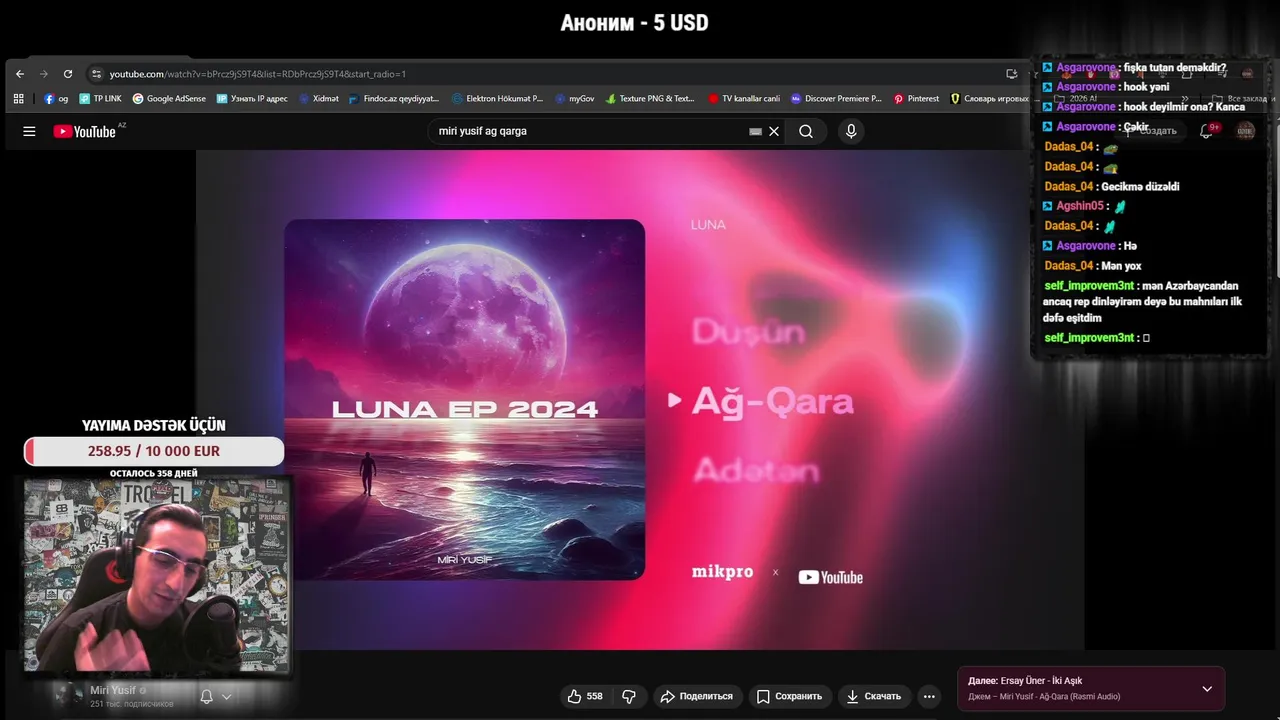
Task: Click the search magnifier button
Action: 806,131
